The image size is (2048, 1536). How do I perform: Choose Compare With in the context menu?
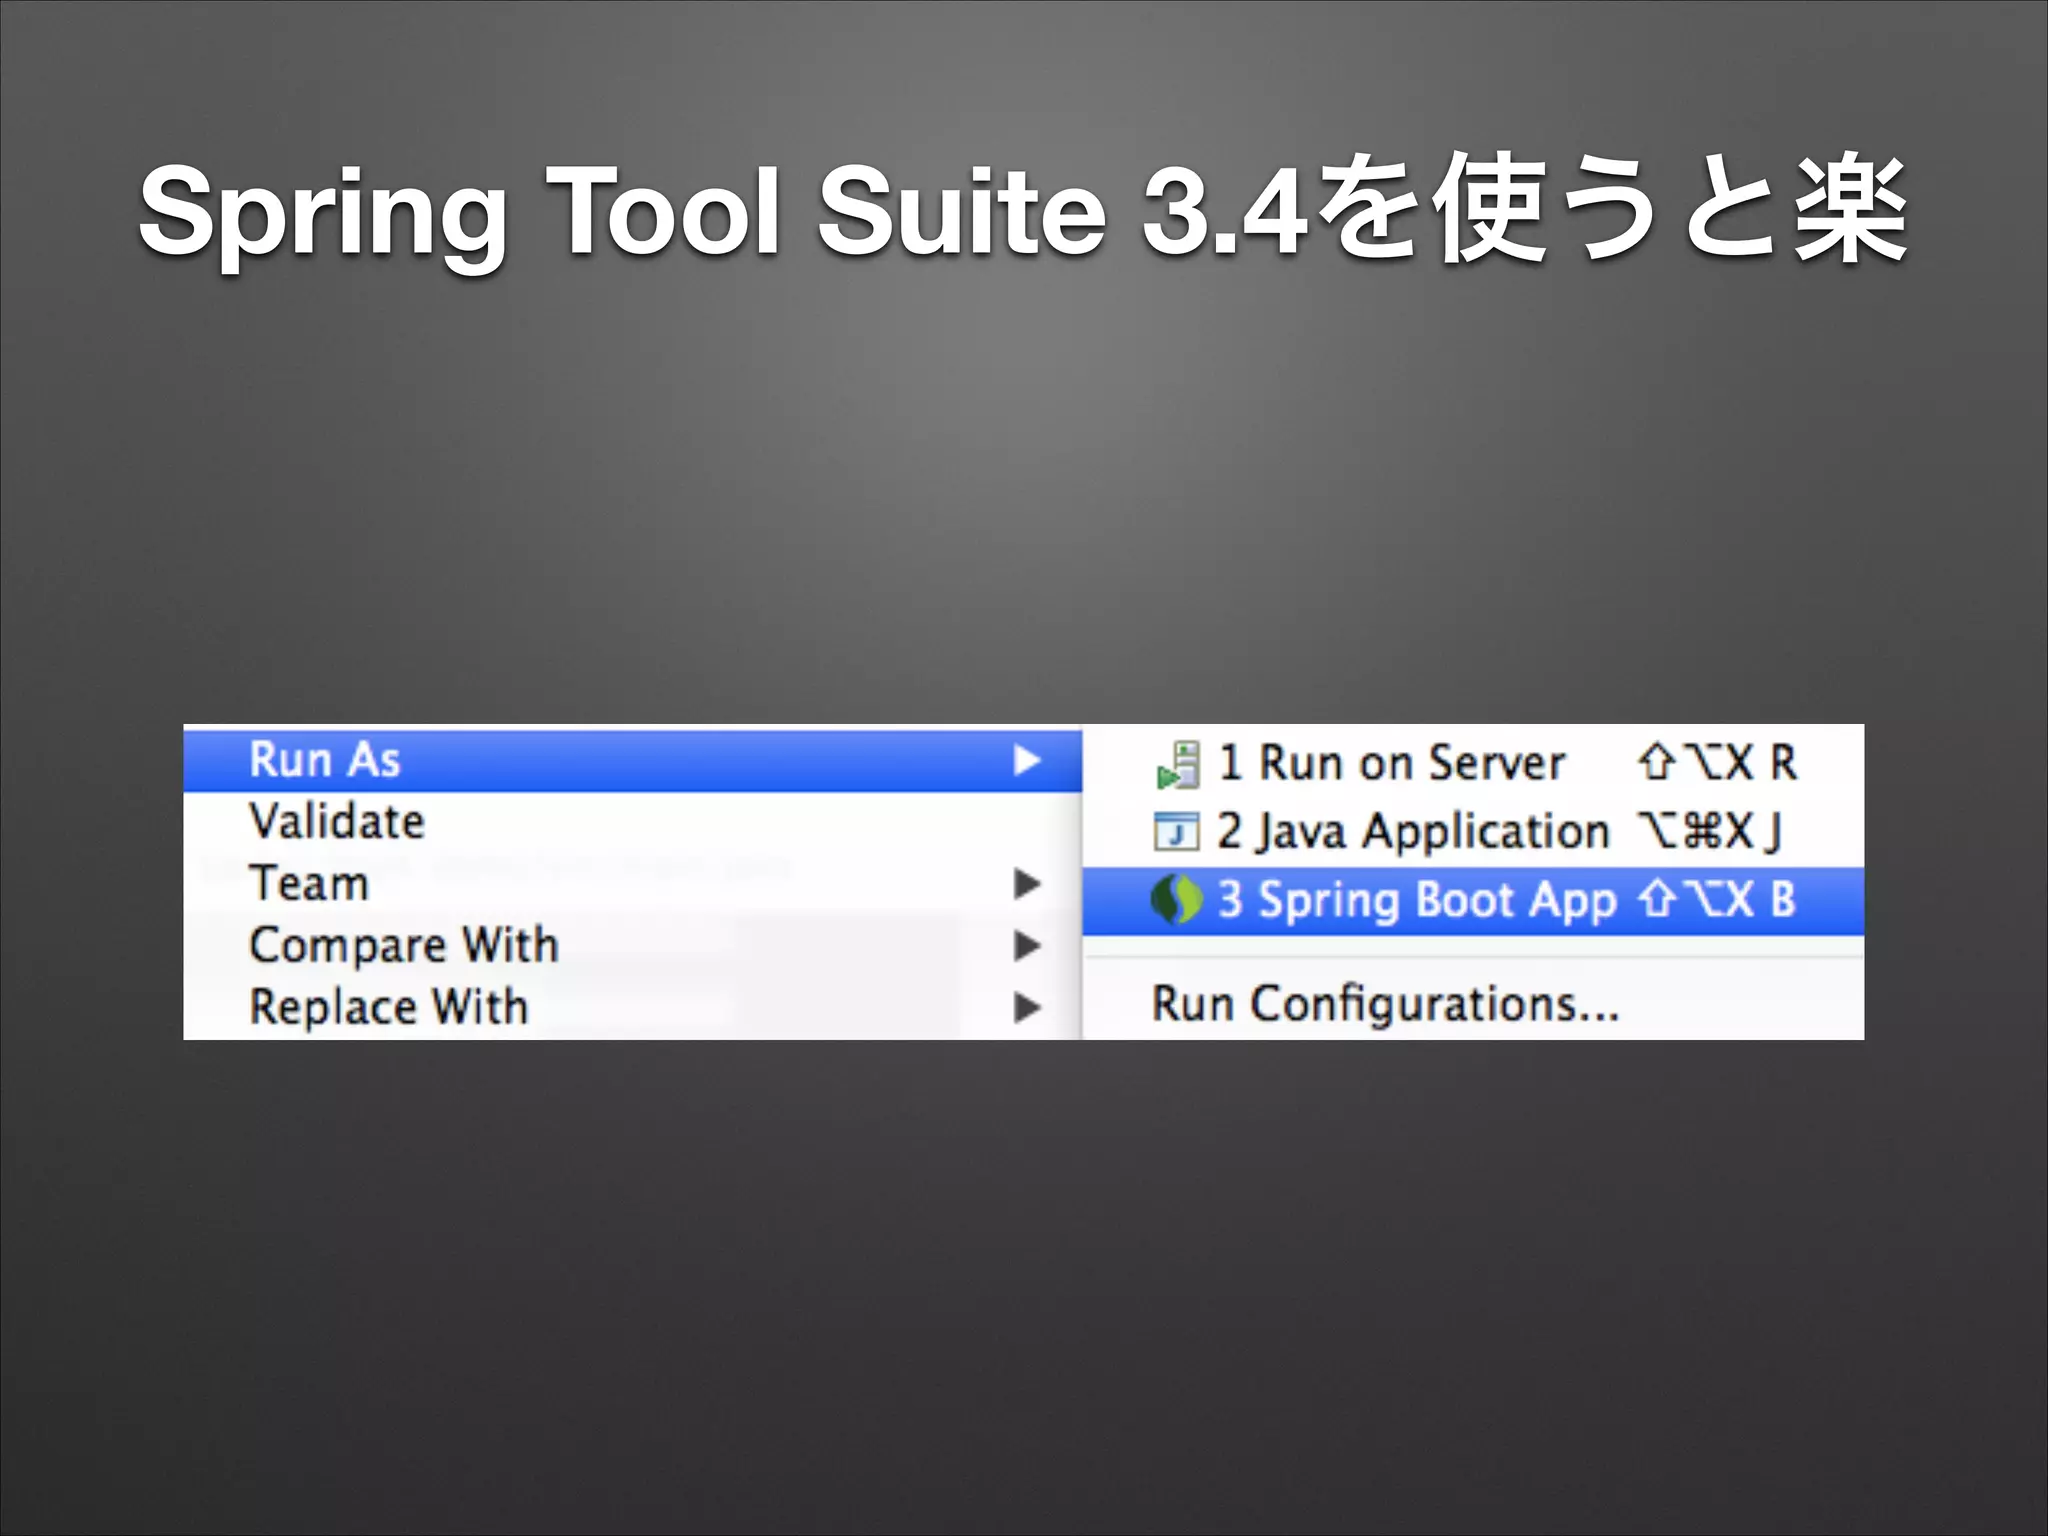coord(632,945)
